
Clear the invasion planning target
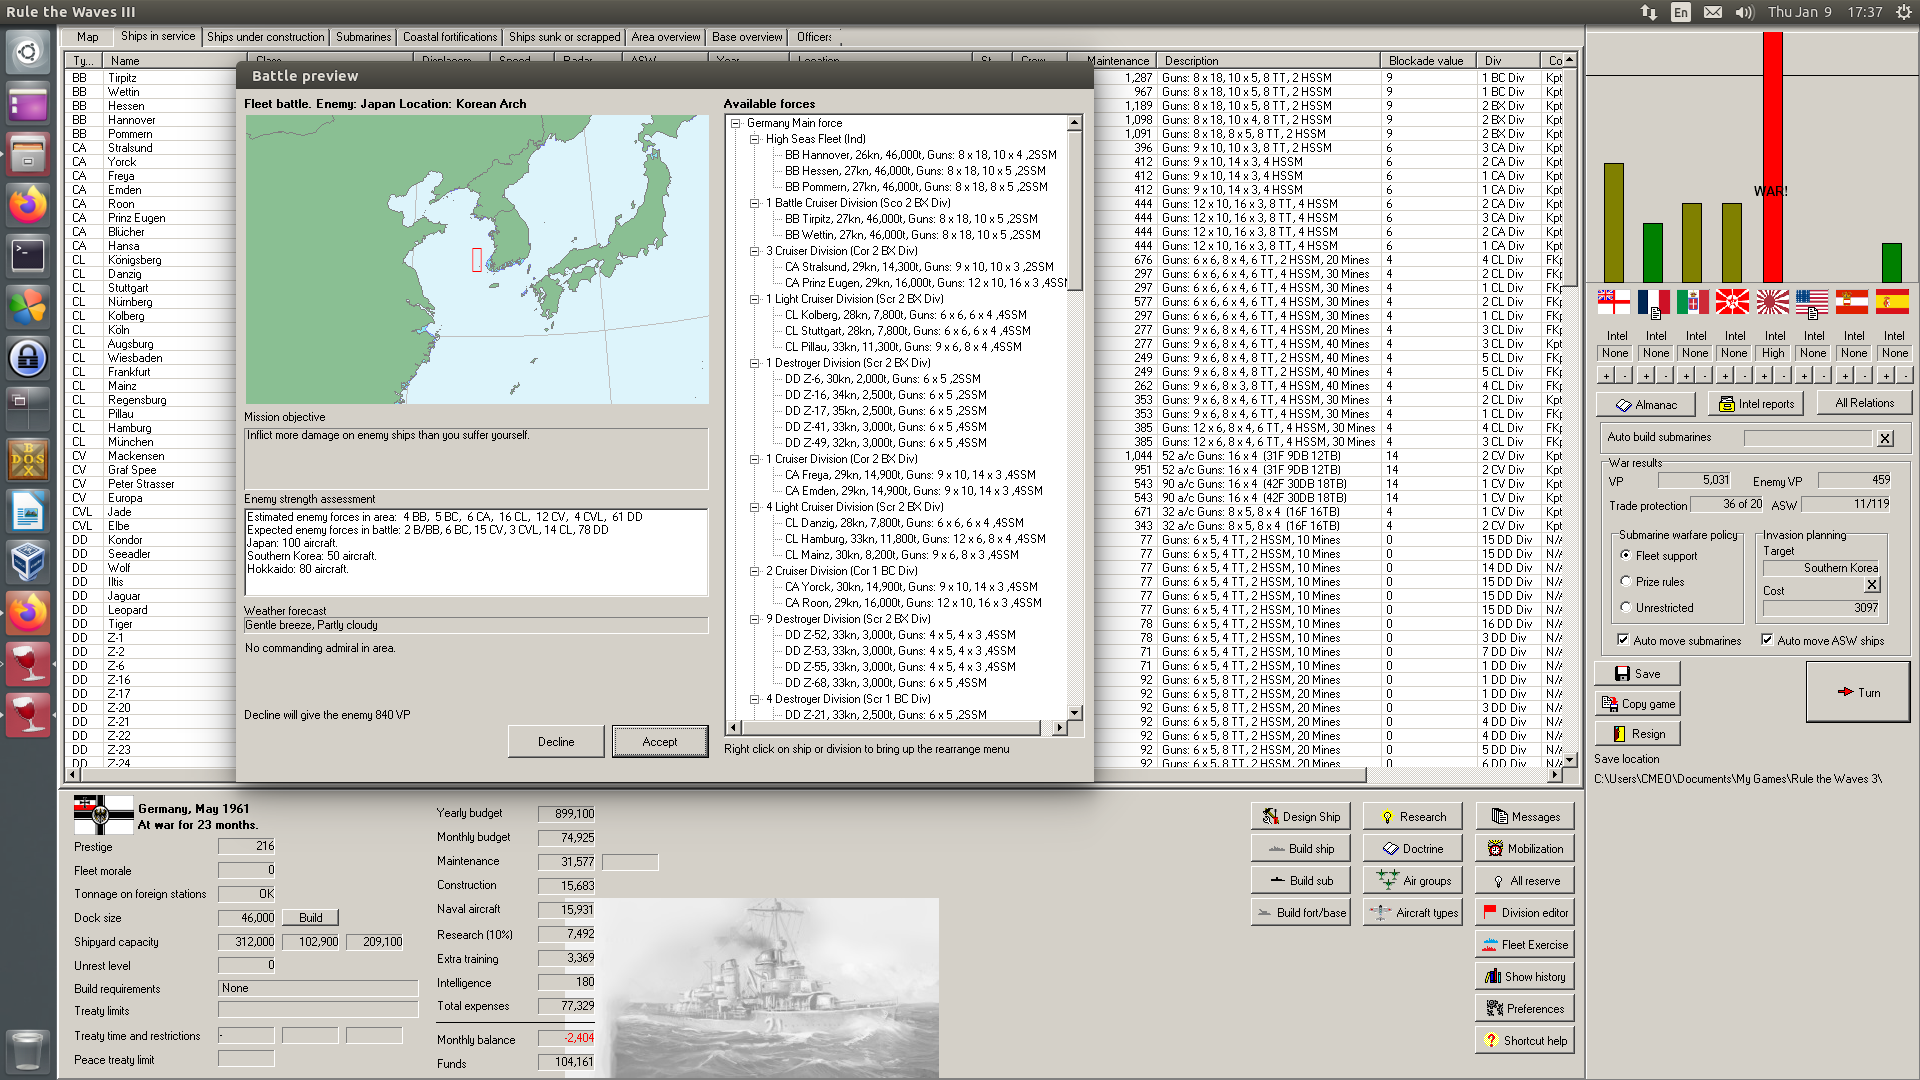[x=1872, y=585]
